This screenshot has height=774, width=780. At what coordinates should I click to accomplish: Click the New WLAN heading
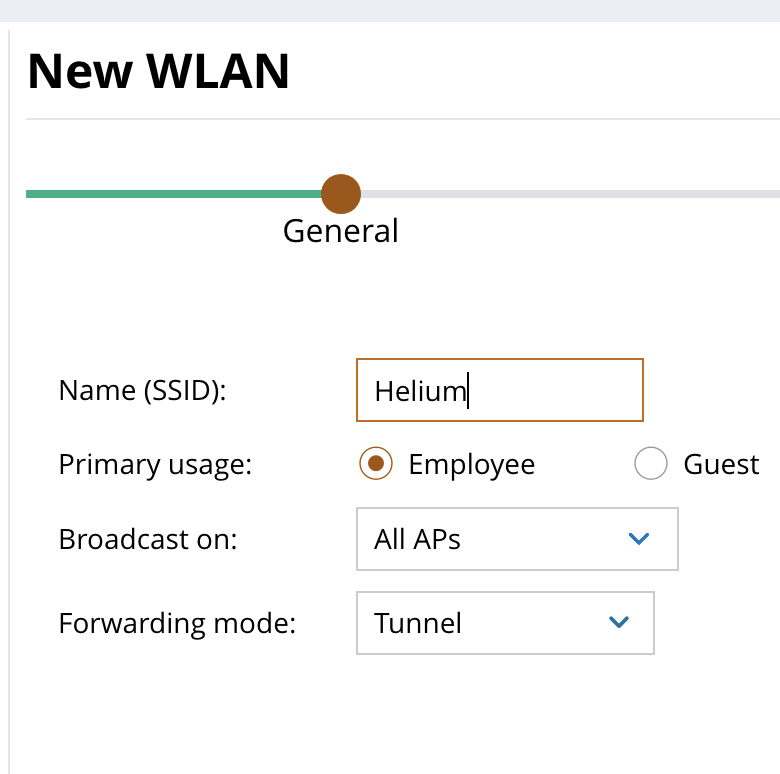158,72
